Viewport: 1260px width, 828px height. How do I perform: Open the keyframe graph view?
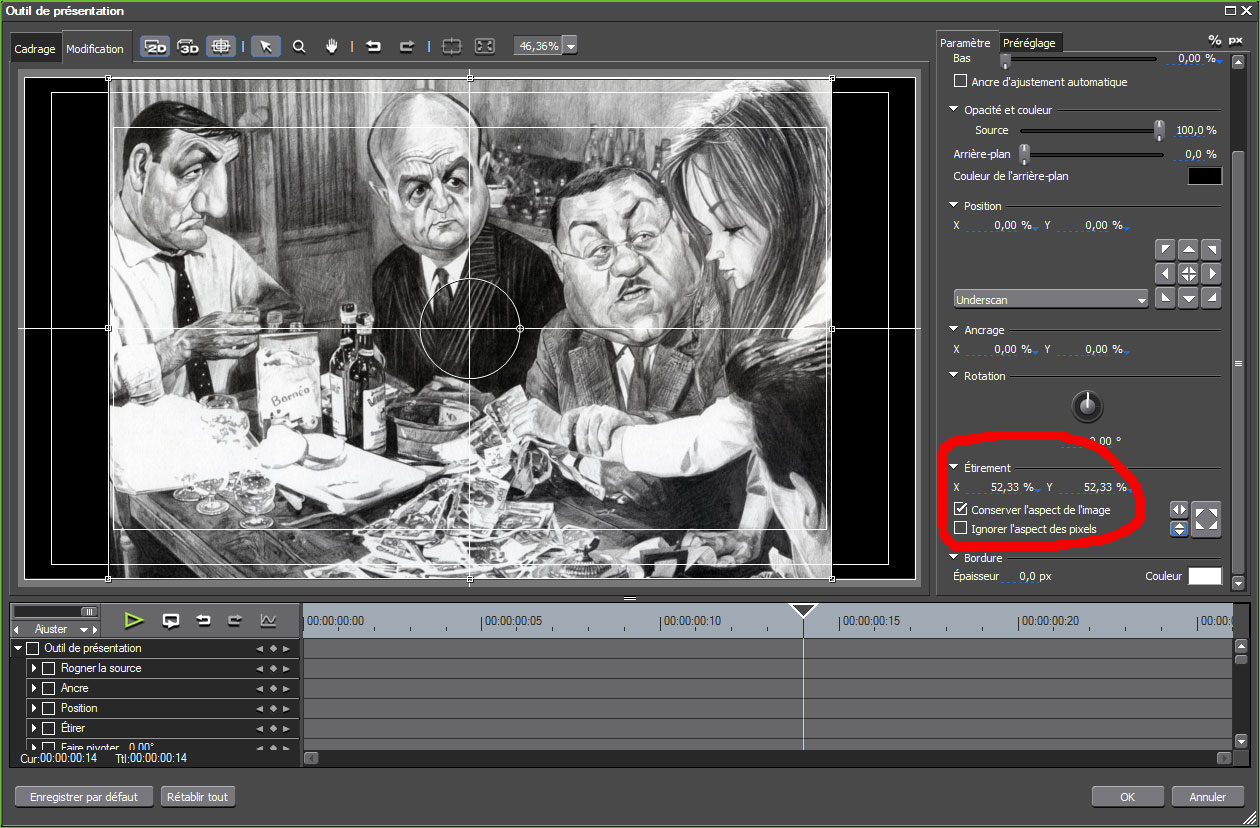[268, 620]
